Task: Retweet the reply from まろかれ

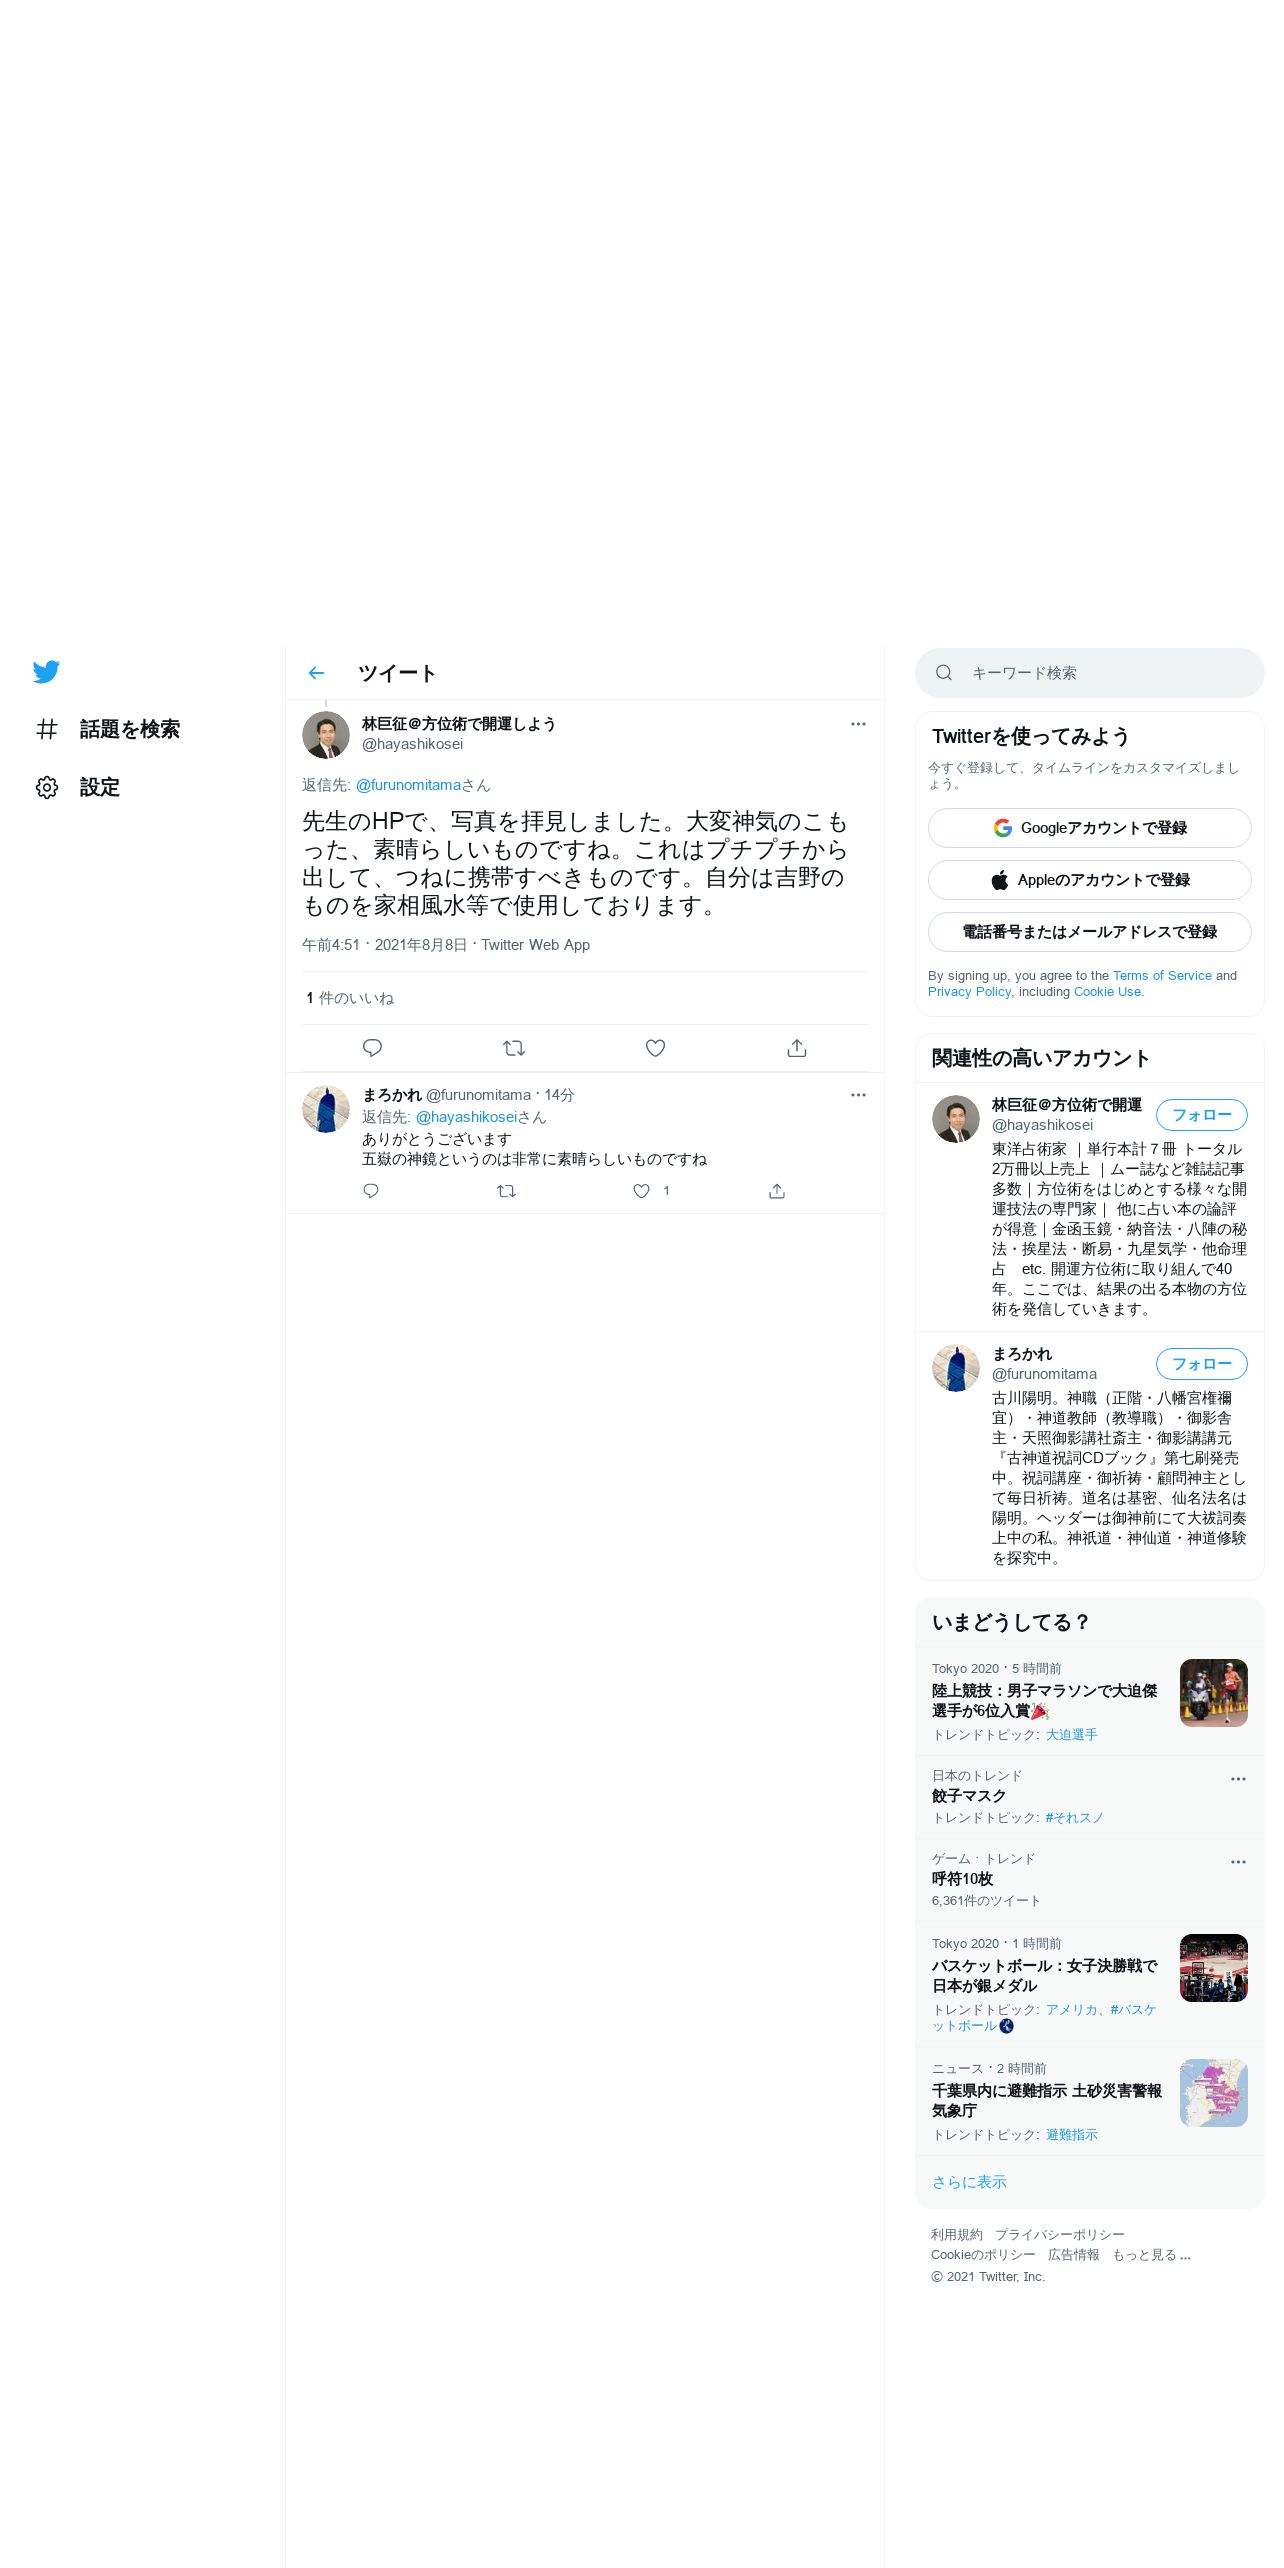Action: (x=506, y=1191)
